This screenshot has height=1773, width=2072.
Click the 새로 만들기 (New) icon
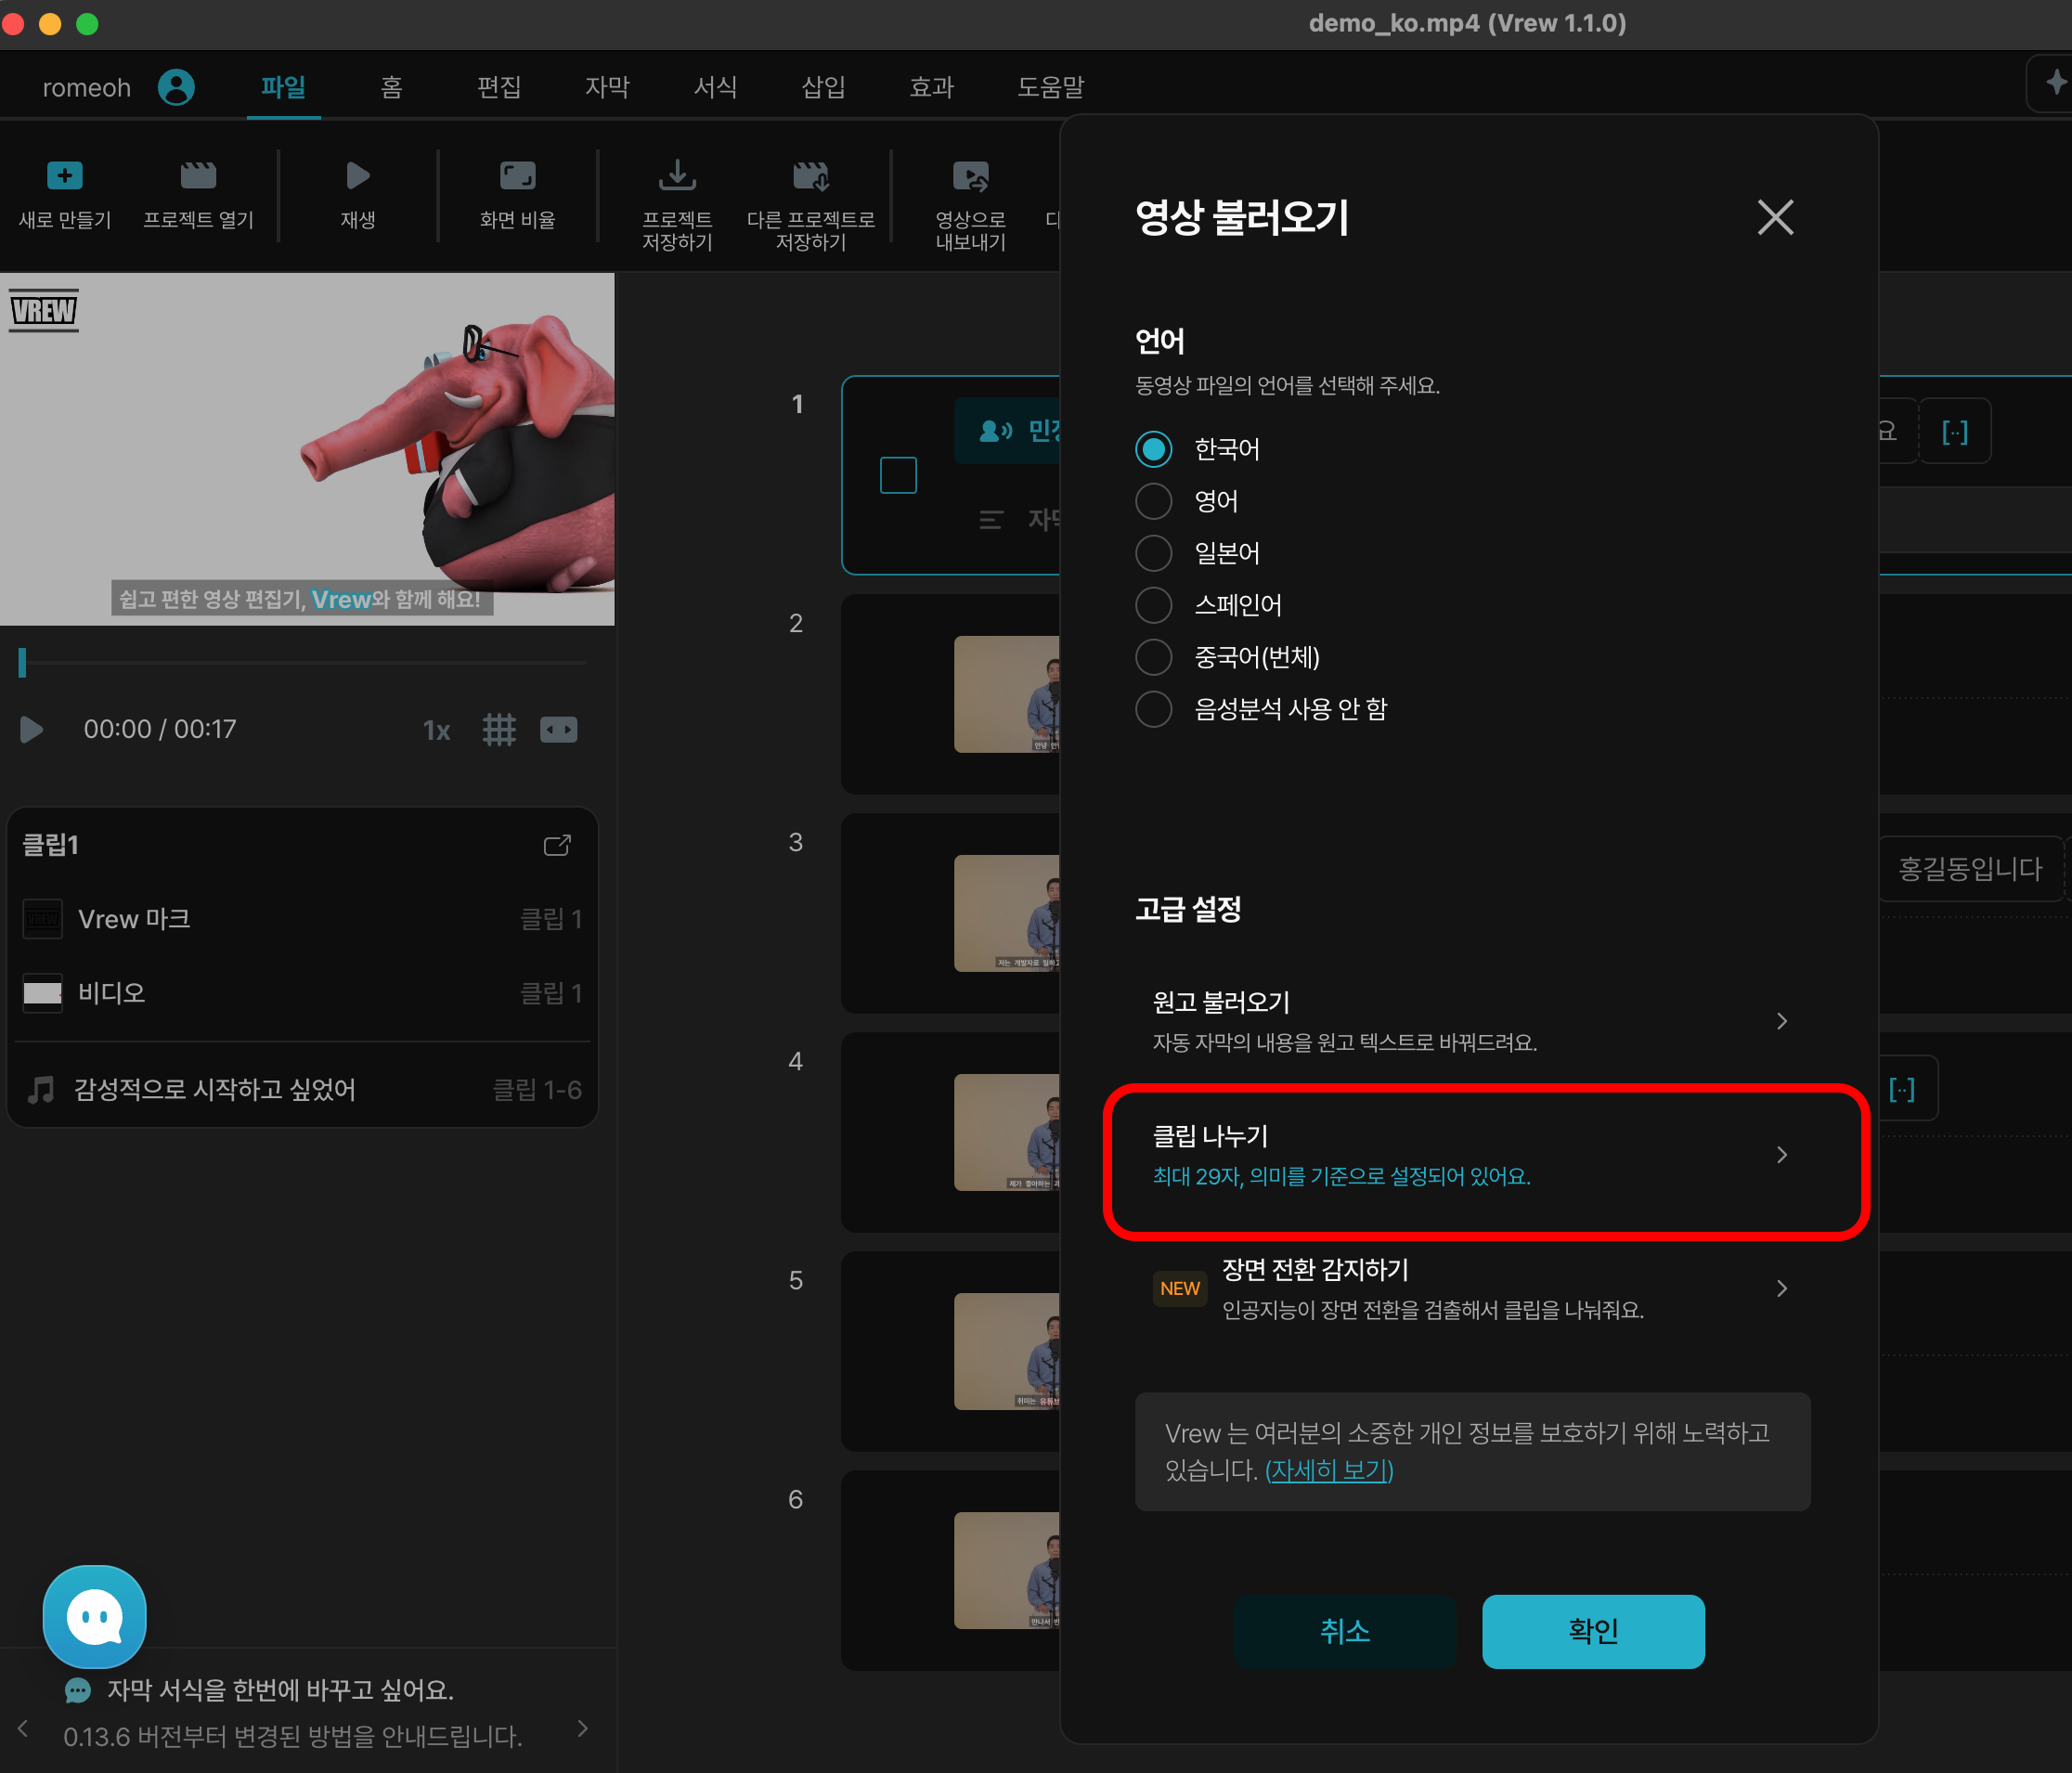(65, 176)
